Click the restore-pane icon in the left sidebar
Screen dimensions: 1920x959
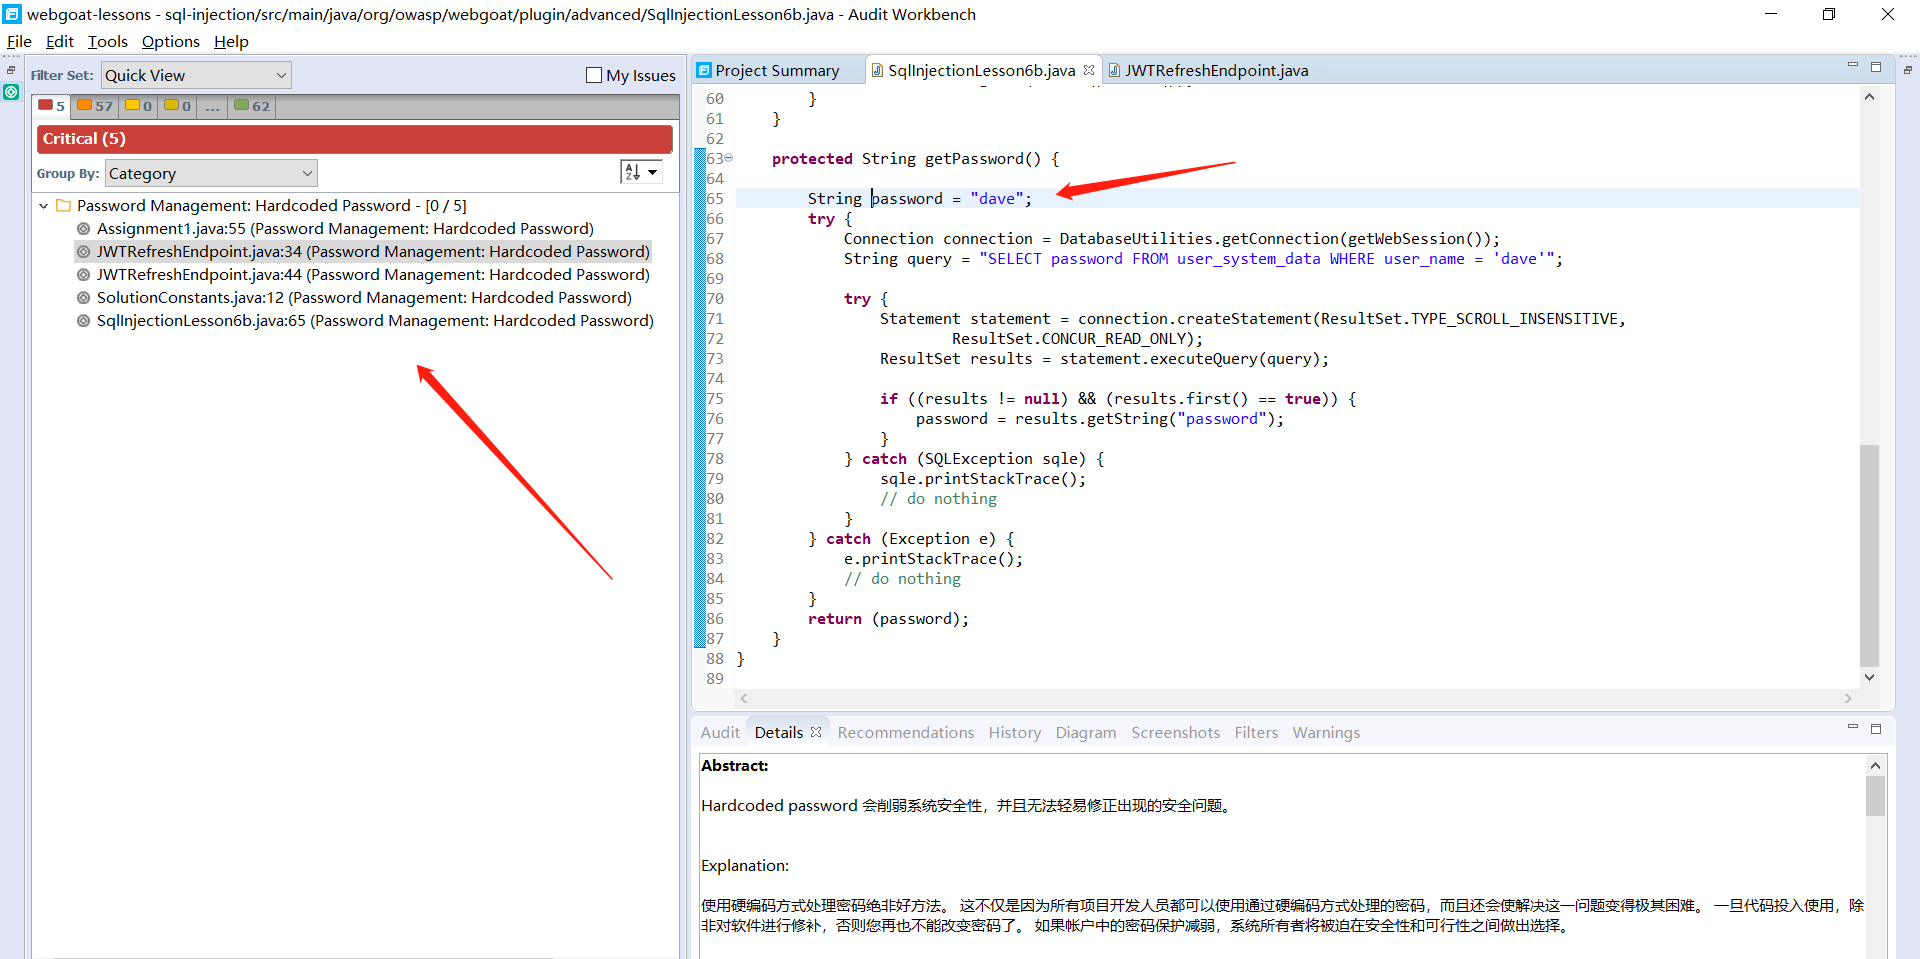click(10, 70)
